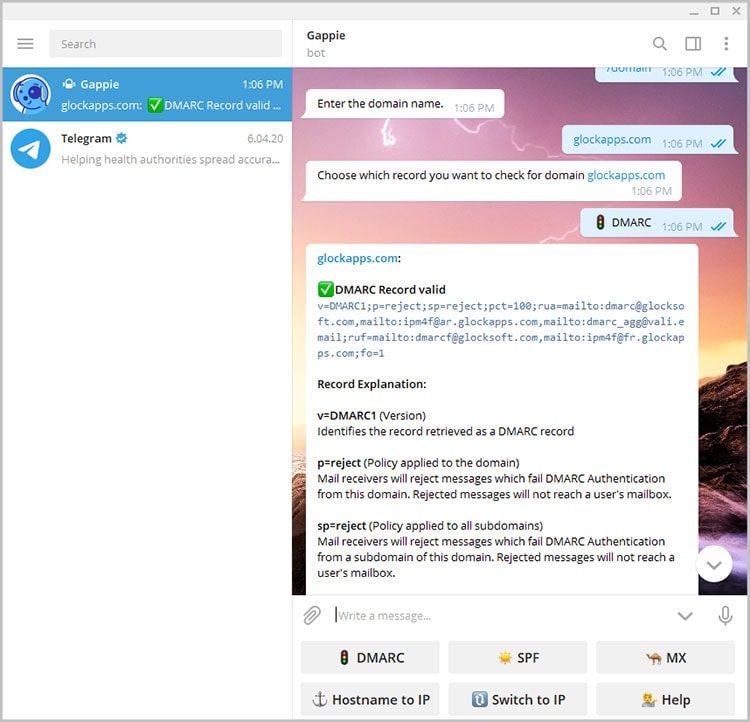Open the three-dot chat options menu
Screen dimensions: 750x722
click(x=726, y=44)
